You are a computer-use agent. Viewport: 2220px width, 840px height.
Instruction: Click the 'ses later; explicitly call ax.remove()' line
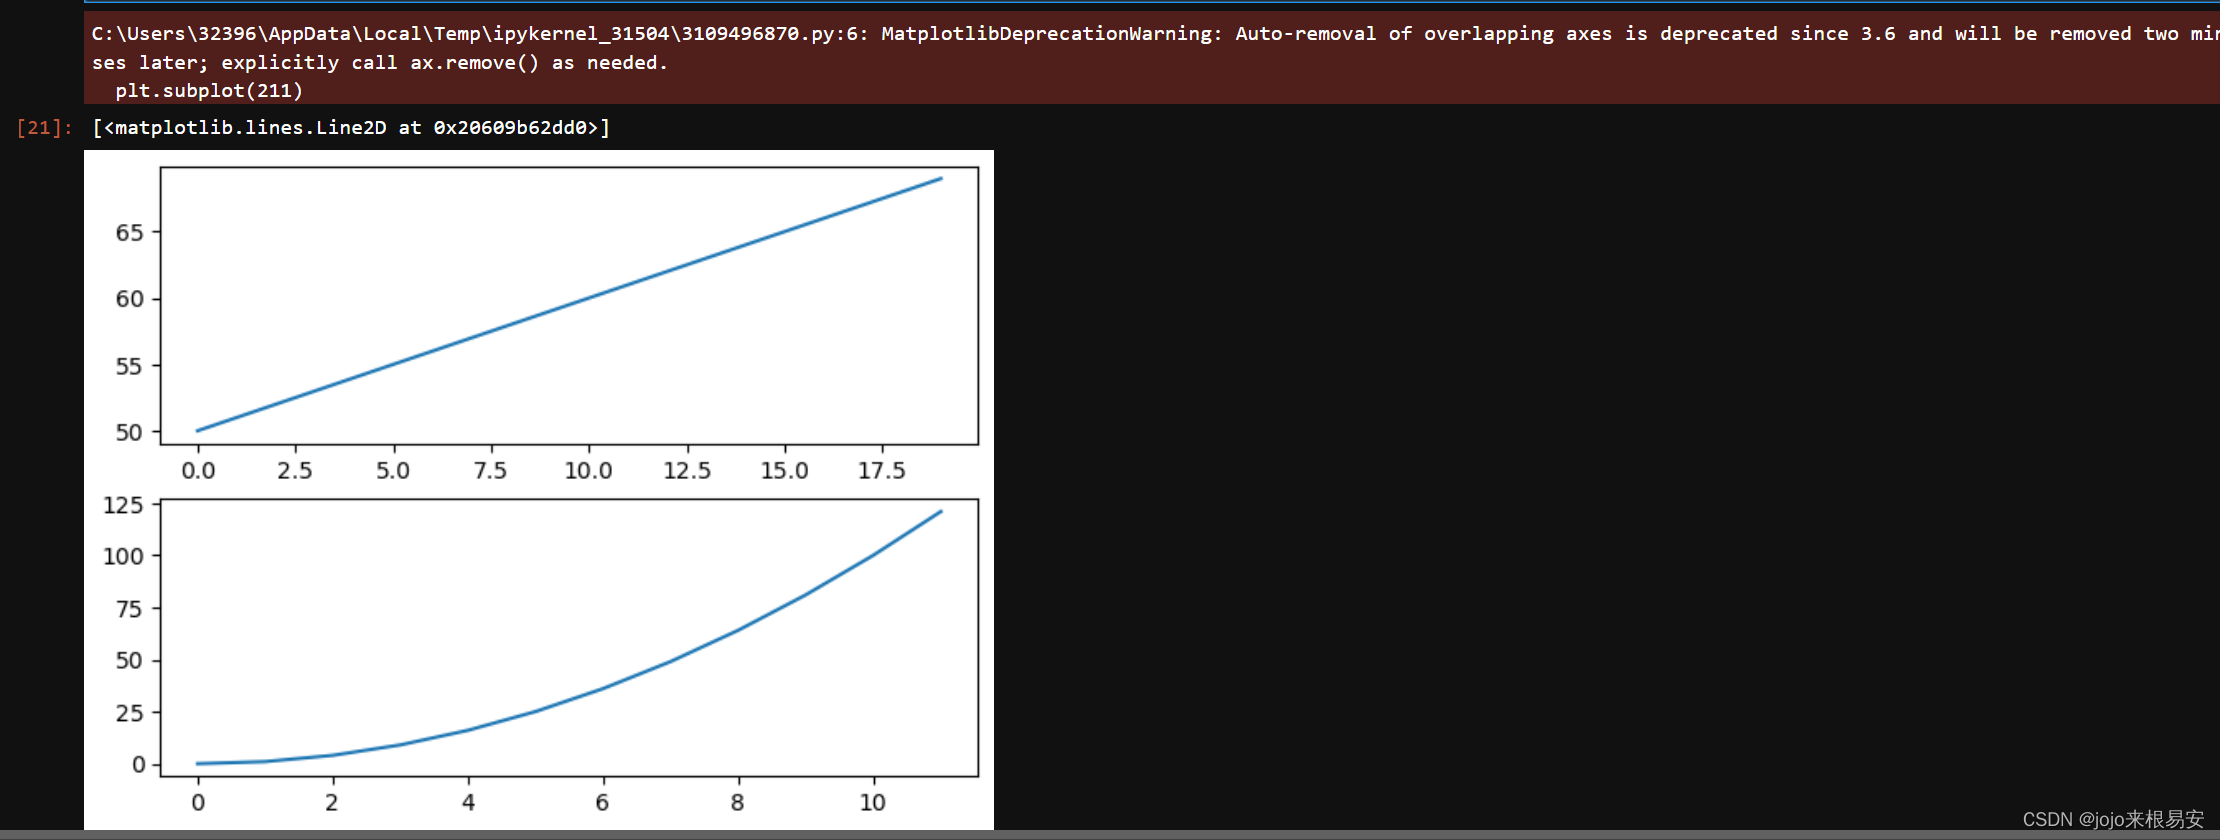pyautogui.click(x=380, y=63)
